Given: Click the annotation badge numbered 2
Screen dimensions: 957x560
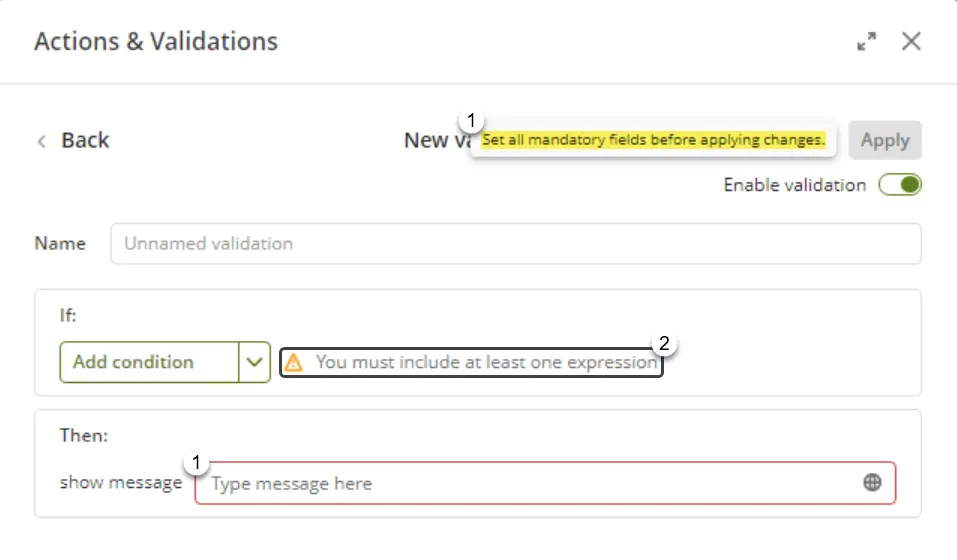Looking at the screenshot, I should tap(664, 343).
